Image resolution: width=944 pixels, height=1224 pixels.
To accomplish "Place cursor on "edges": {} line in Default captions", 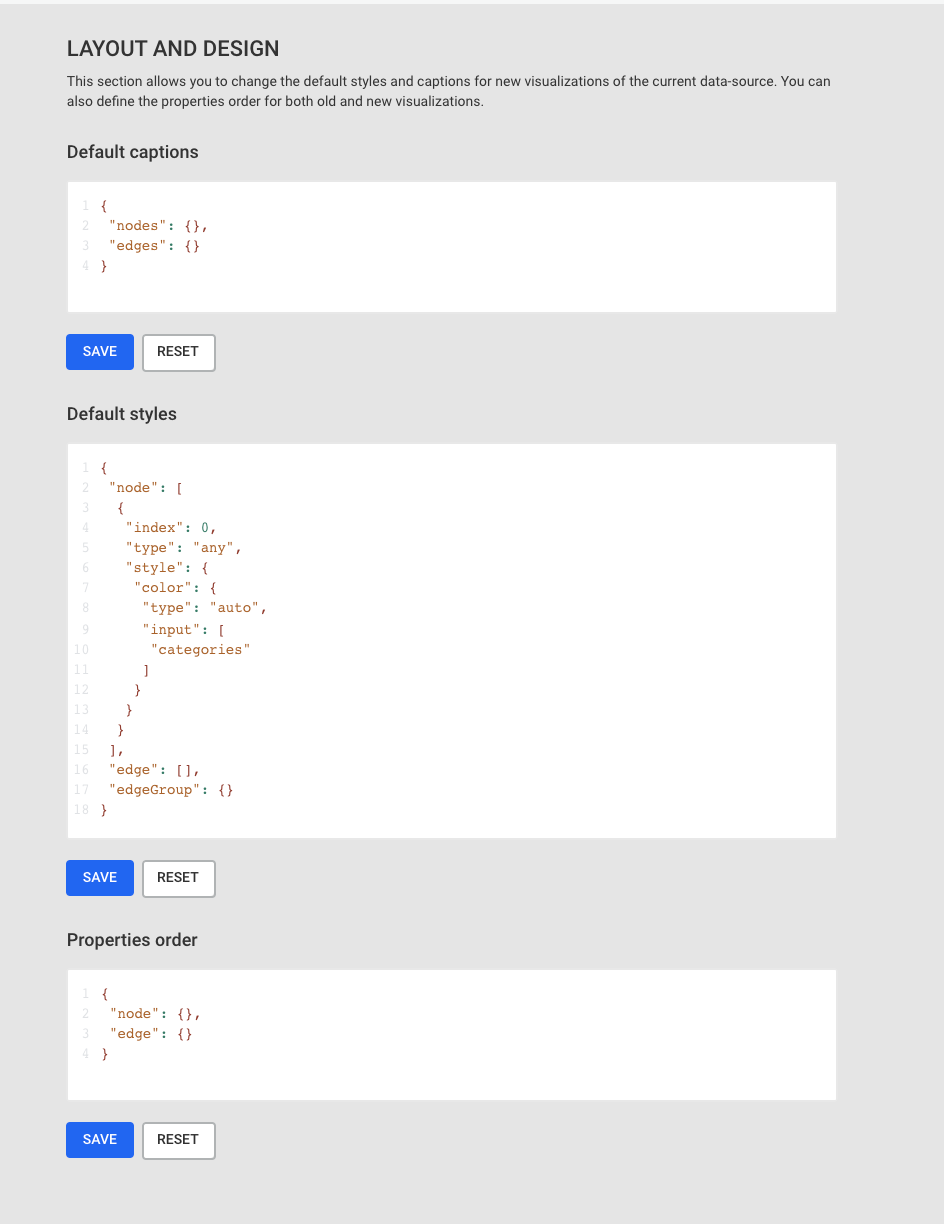I will (x=154, y=246).
